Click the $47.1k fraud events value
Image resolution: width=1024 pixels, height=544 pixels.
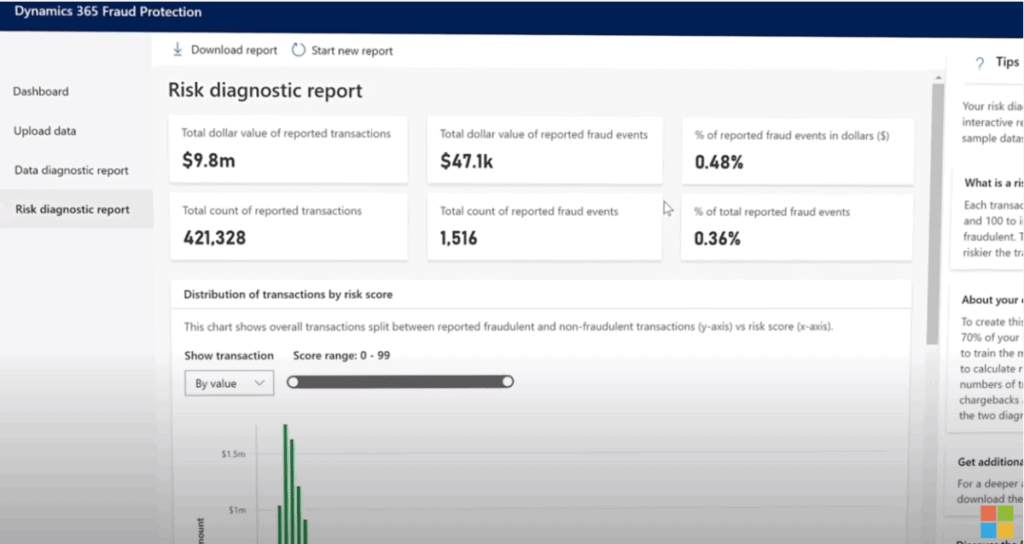pos(466,161)
